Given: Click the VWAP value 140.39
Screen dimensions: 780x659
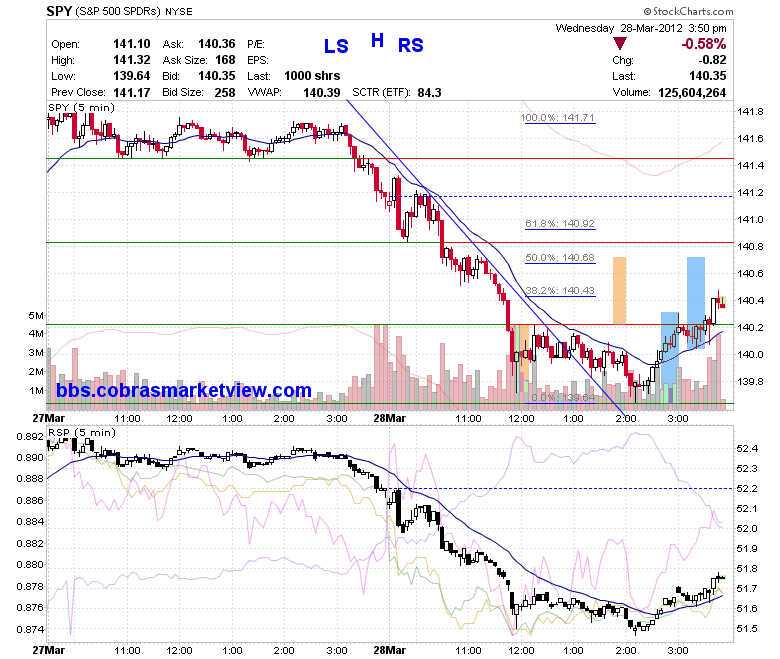Looking at the screenshot, I should click(322, 93).
